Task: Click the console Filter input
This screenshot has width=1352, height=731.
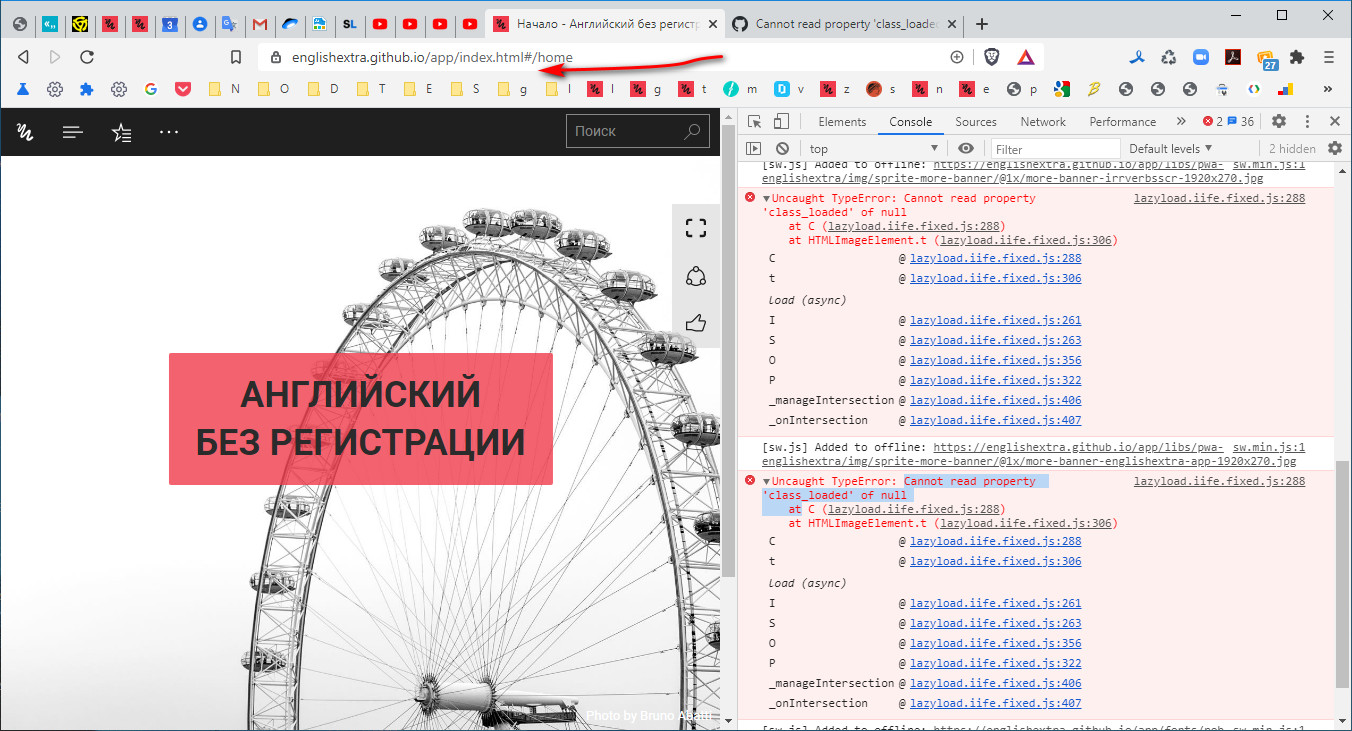Action: click(1055, 149)
